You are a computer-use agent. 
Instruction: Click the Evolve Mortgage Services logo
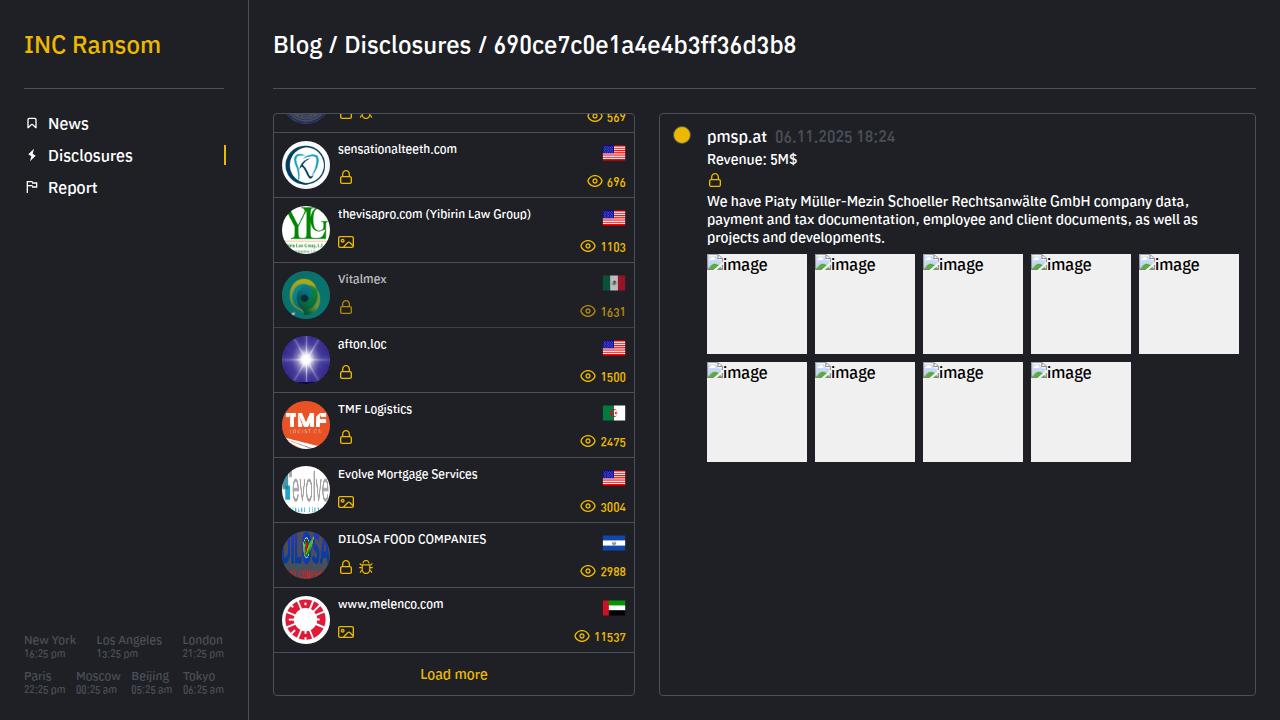tap(306, 490)
